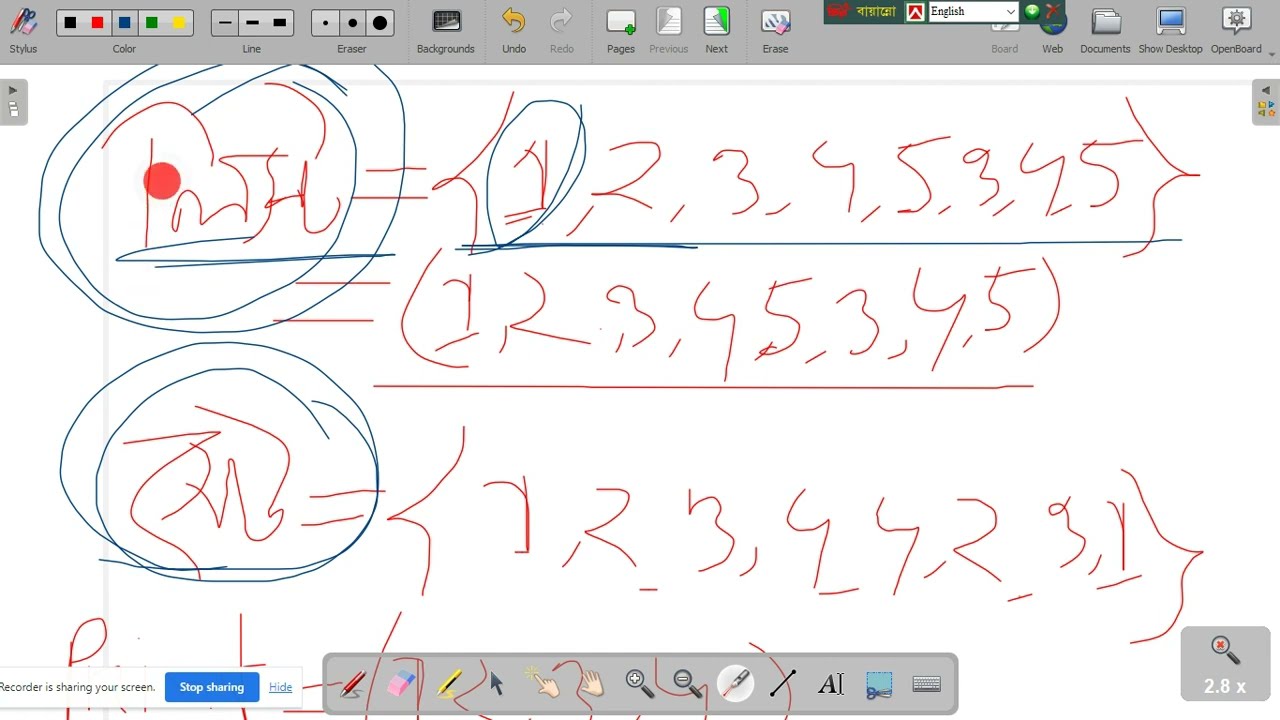
Task: Select the Interact with items finger tool
Action: tap(544, 684)
